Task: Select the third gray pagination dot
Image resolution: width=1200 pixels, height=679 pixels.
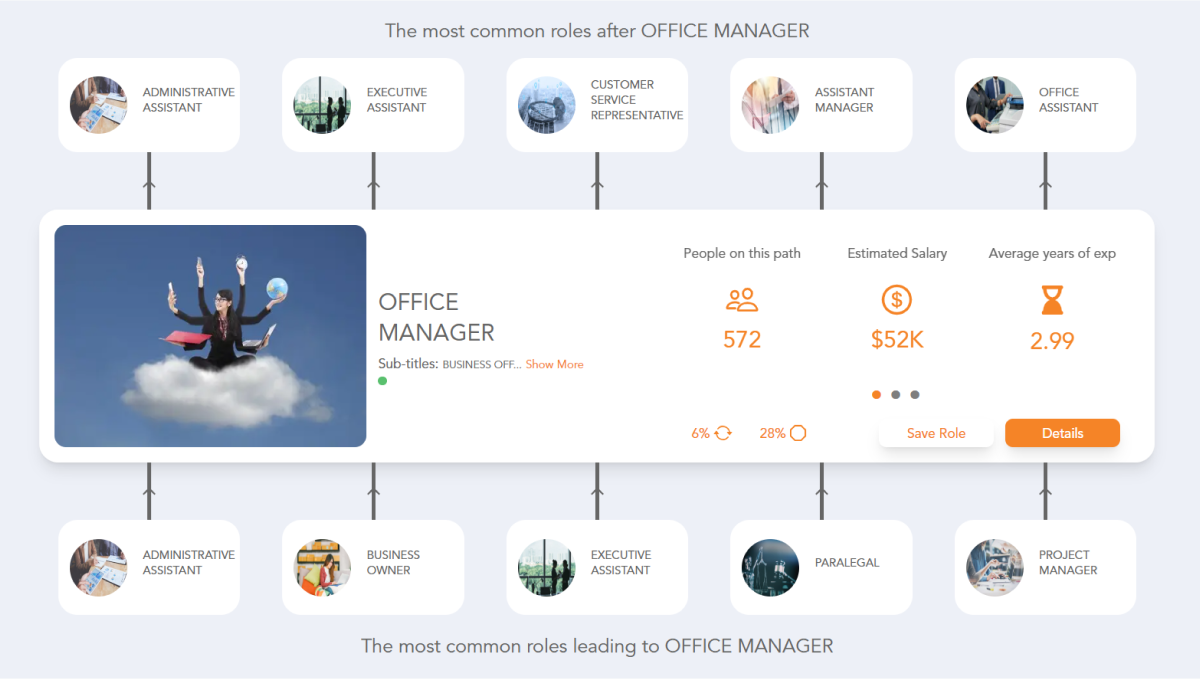Action: click(x=915, y=394)
